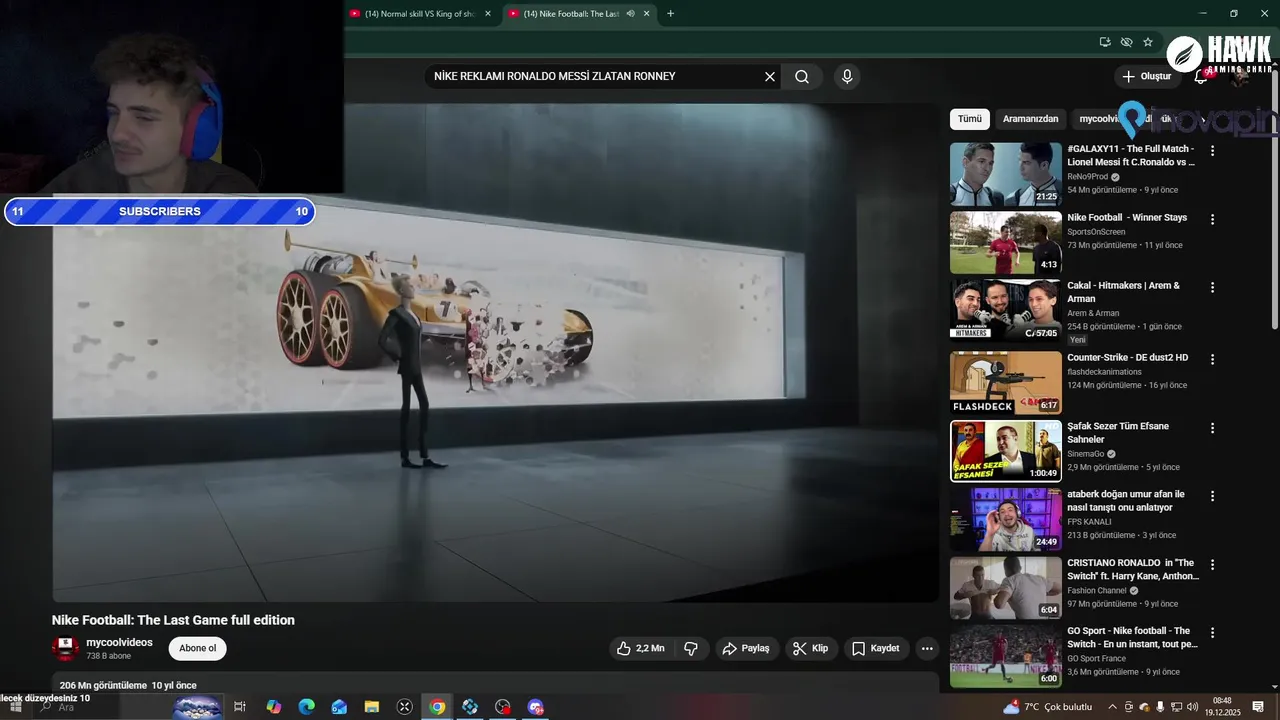Open options for The Switch Ronaldo video
This screenshot has width=1280, height=720.
[x=1212, y=565]
